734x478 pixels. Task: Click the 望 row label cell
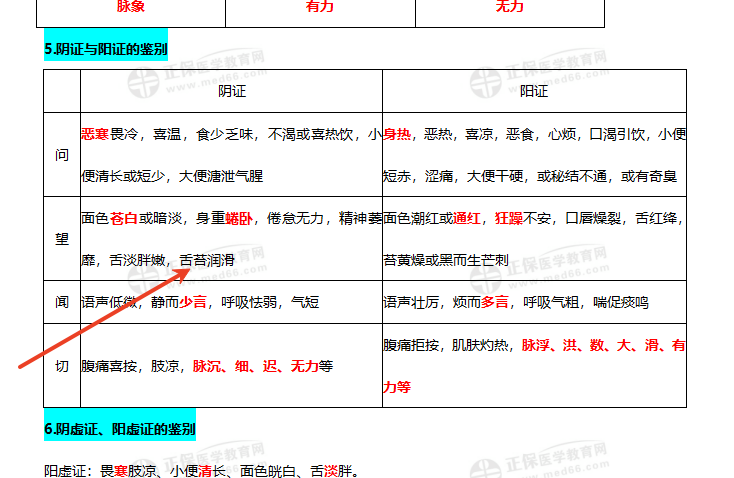pyautogui.click(x=62, y=238)
